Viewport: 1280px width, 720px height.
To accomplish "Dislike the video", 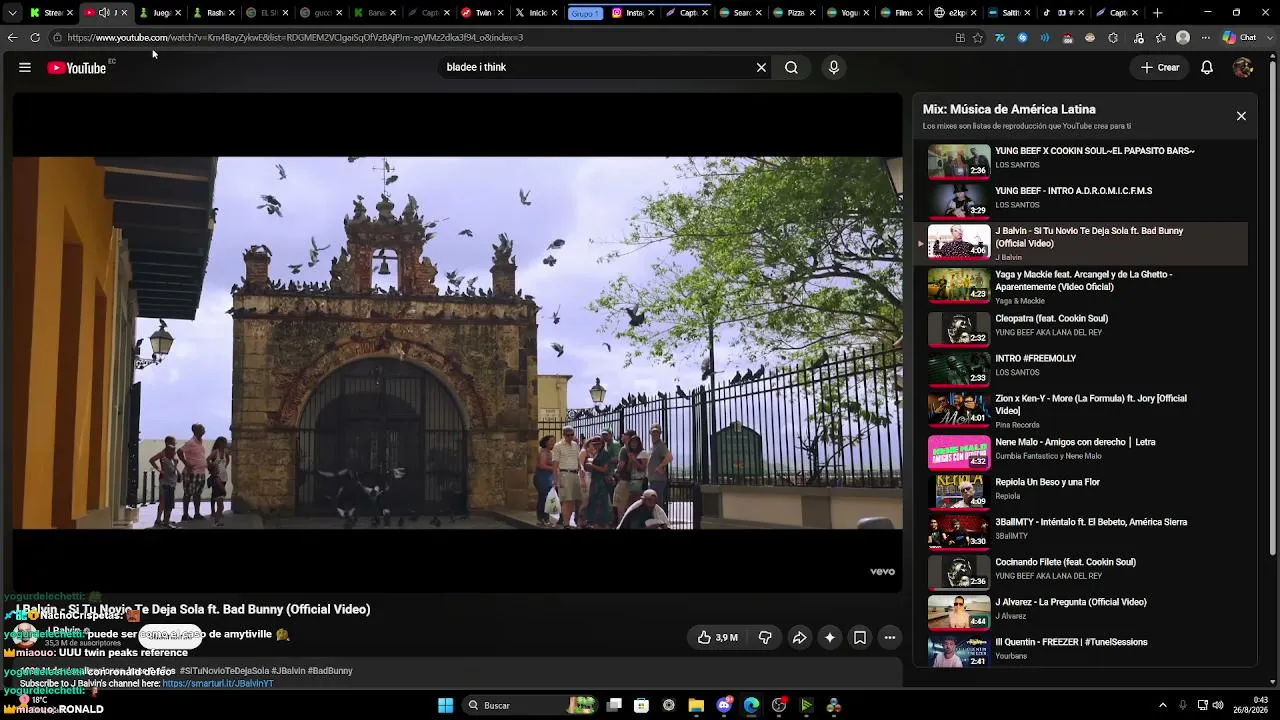I will tap(765, 638).
